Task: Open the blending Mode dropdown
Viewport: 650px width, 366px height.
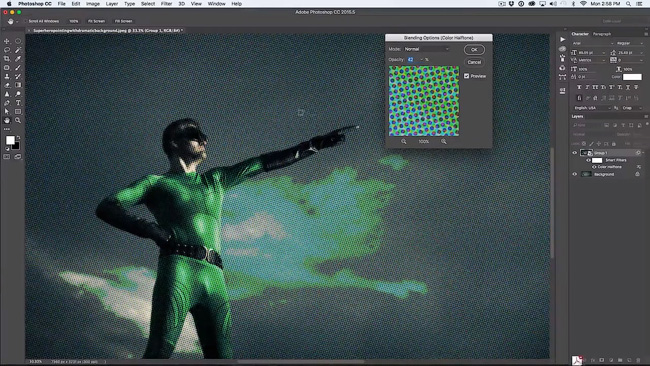Action: coord(427,49)
